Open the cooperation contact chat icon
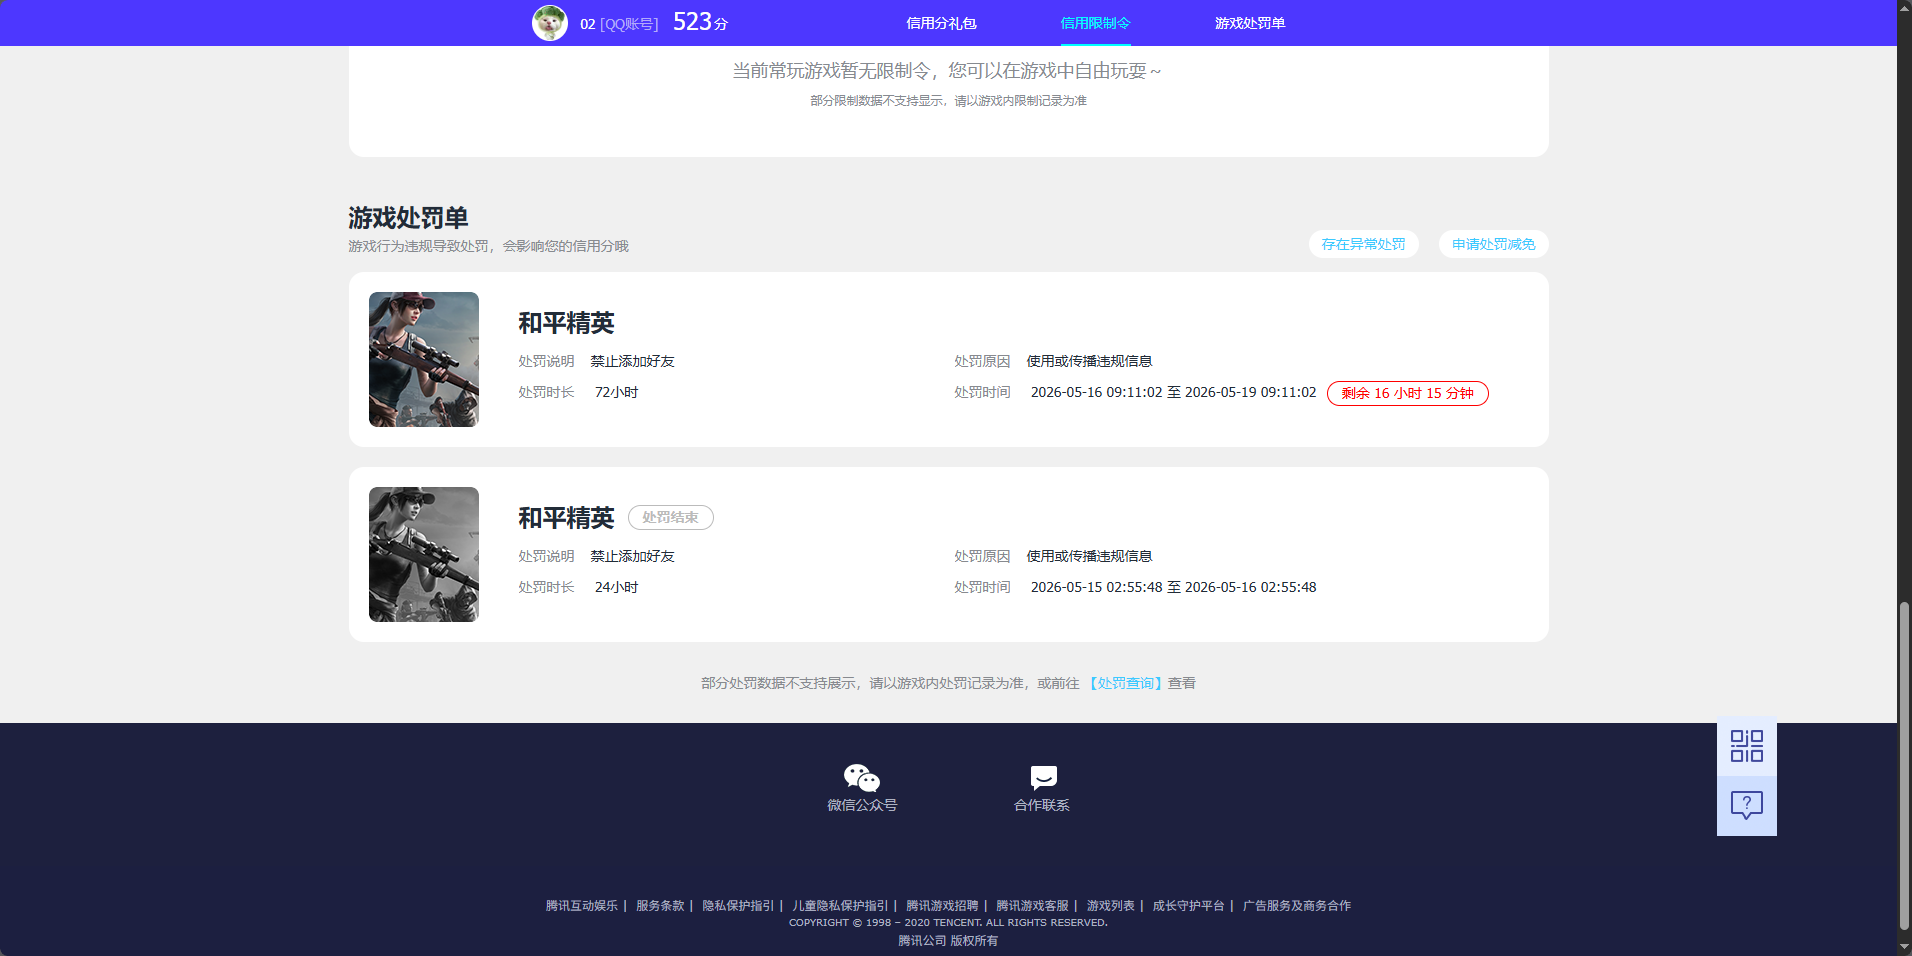This screenshot has width=1912, height=956. pyautogui.click(x=1043, y=778)
